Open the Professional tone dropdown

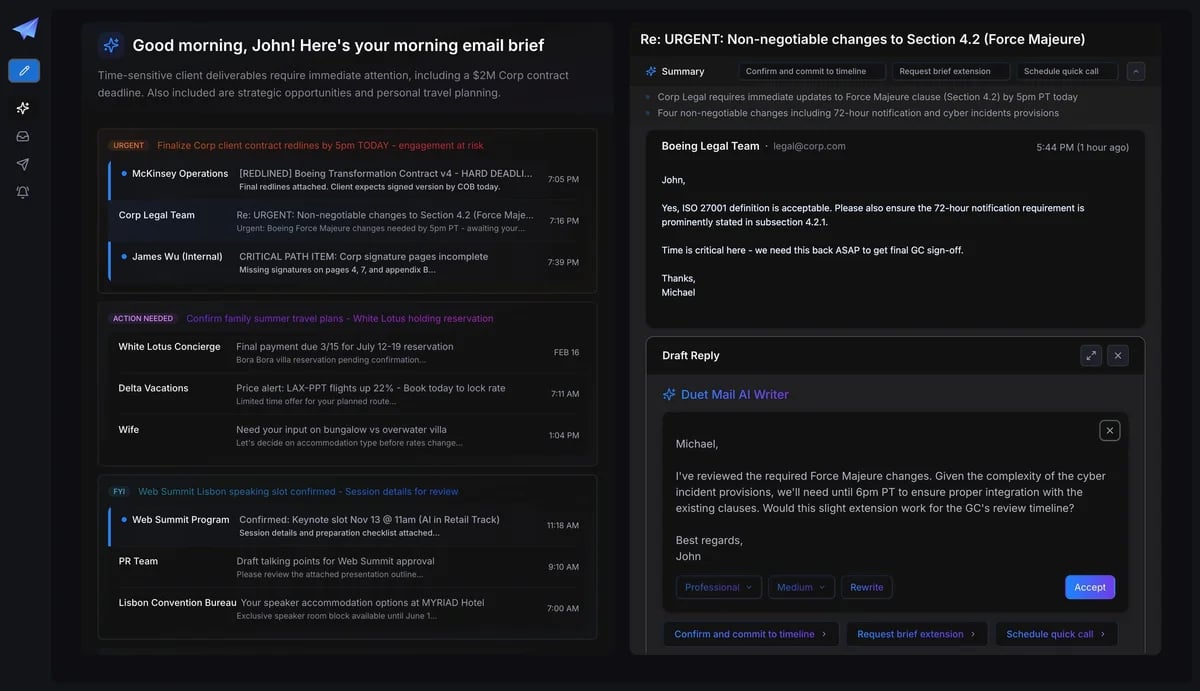pyautogui.click(x=719, y=587)
